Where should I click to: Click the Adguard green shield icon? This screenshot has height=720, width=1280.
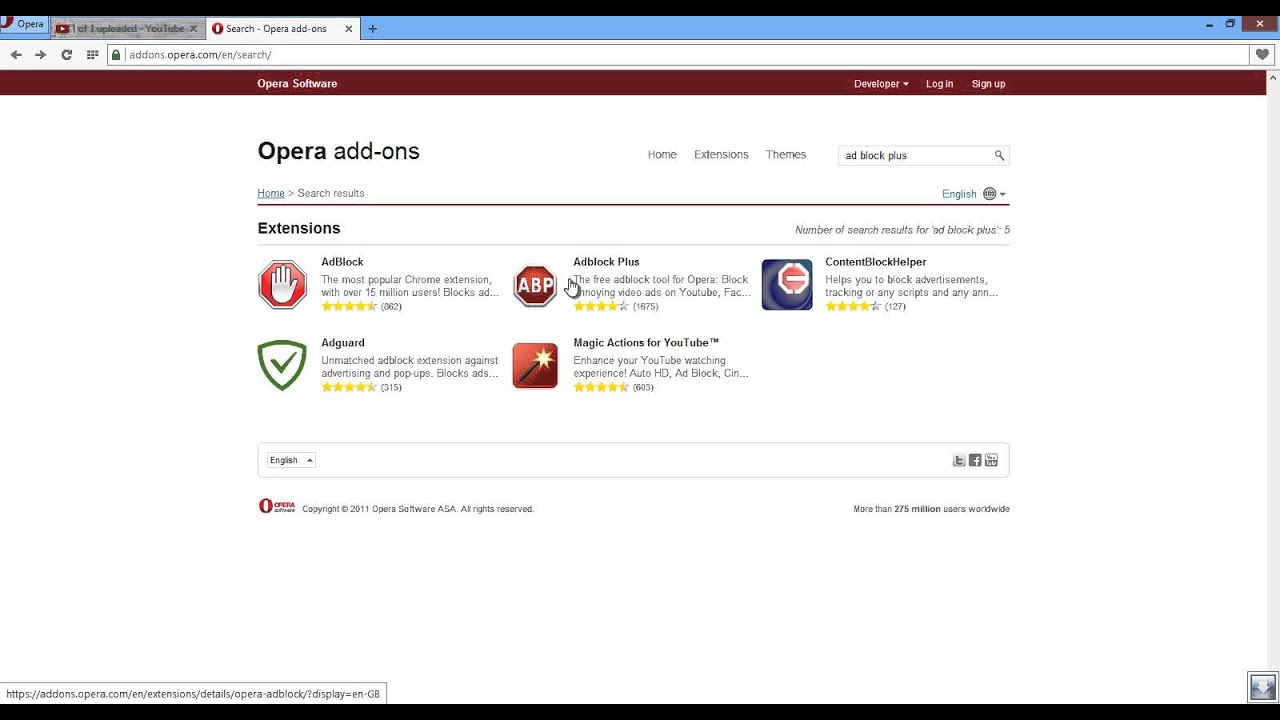282,366
